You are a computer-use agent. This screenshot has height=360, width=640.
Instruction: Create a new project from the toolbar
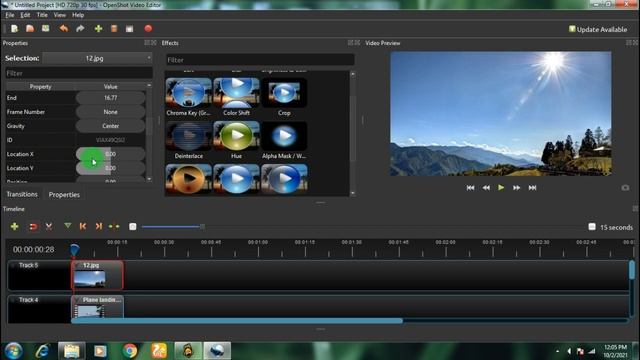(x=14, y=29)
